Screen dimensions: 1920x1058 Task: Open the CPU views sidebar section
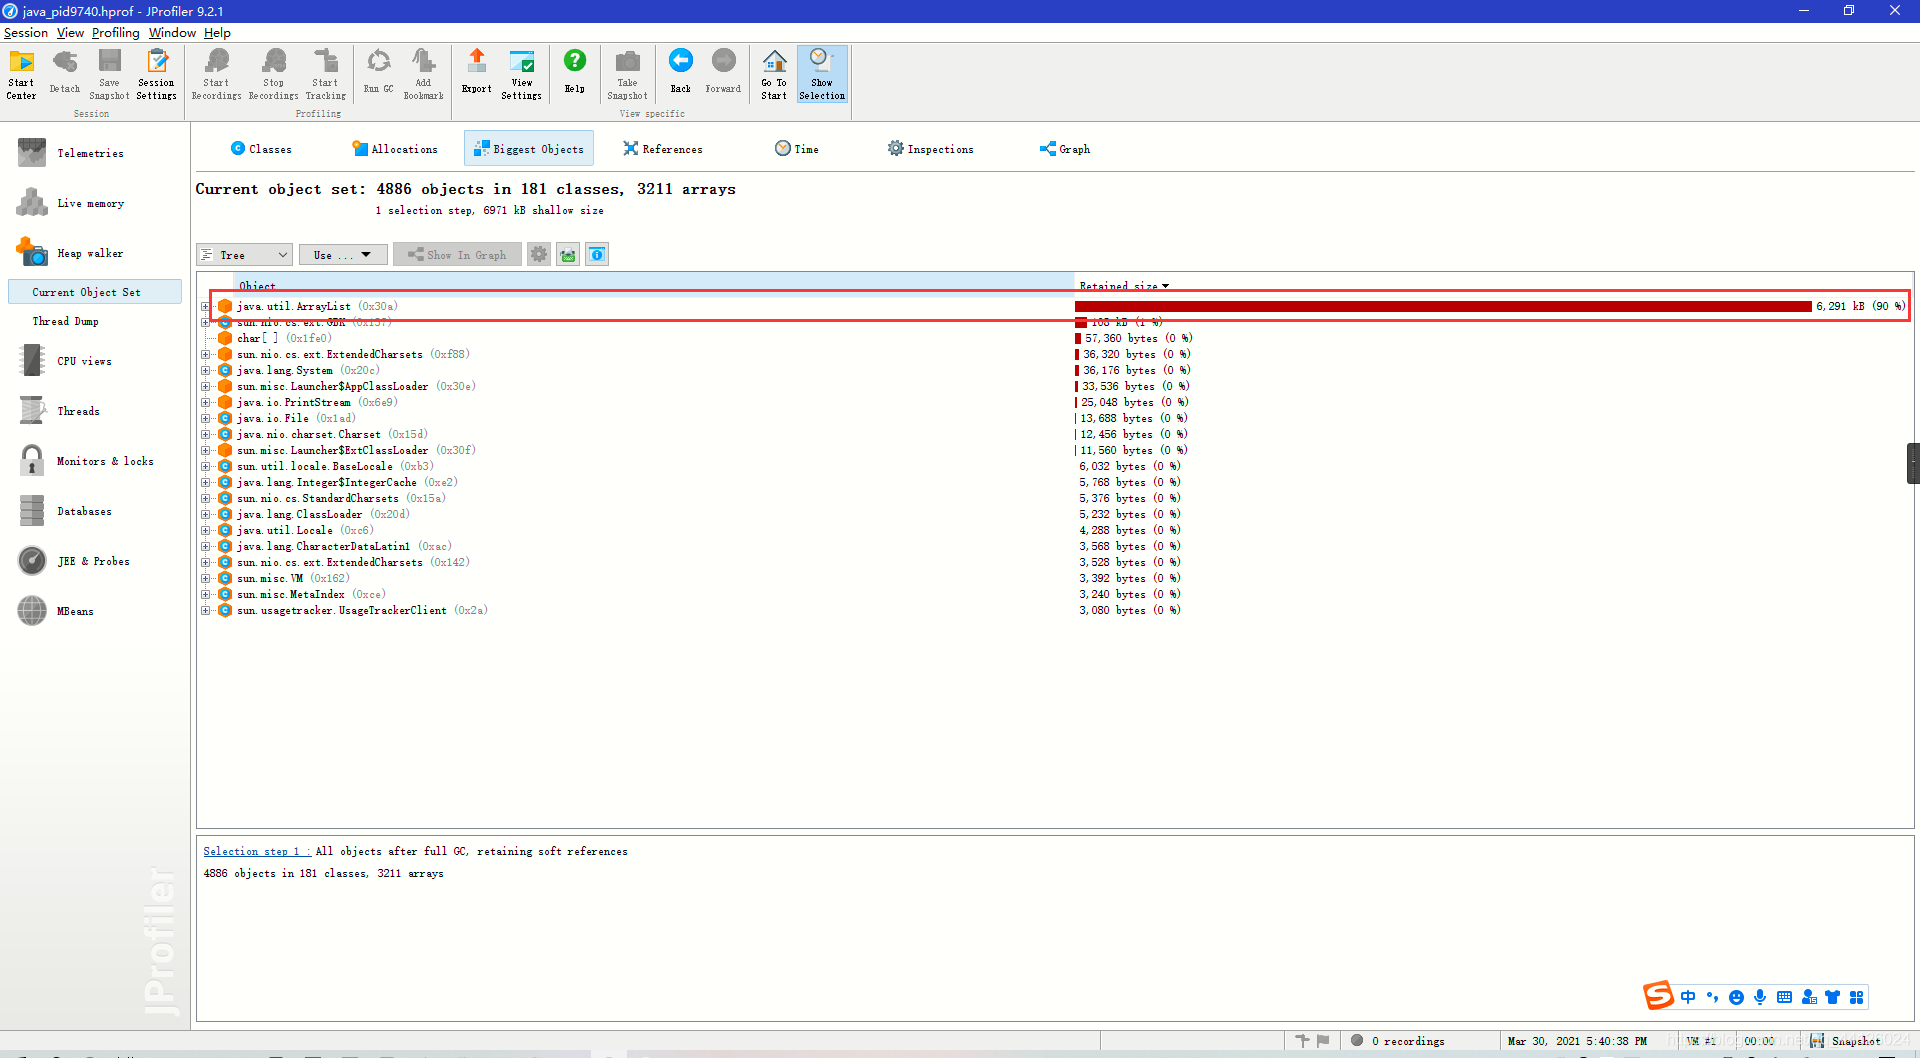(84, 361)
